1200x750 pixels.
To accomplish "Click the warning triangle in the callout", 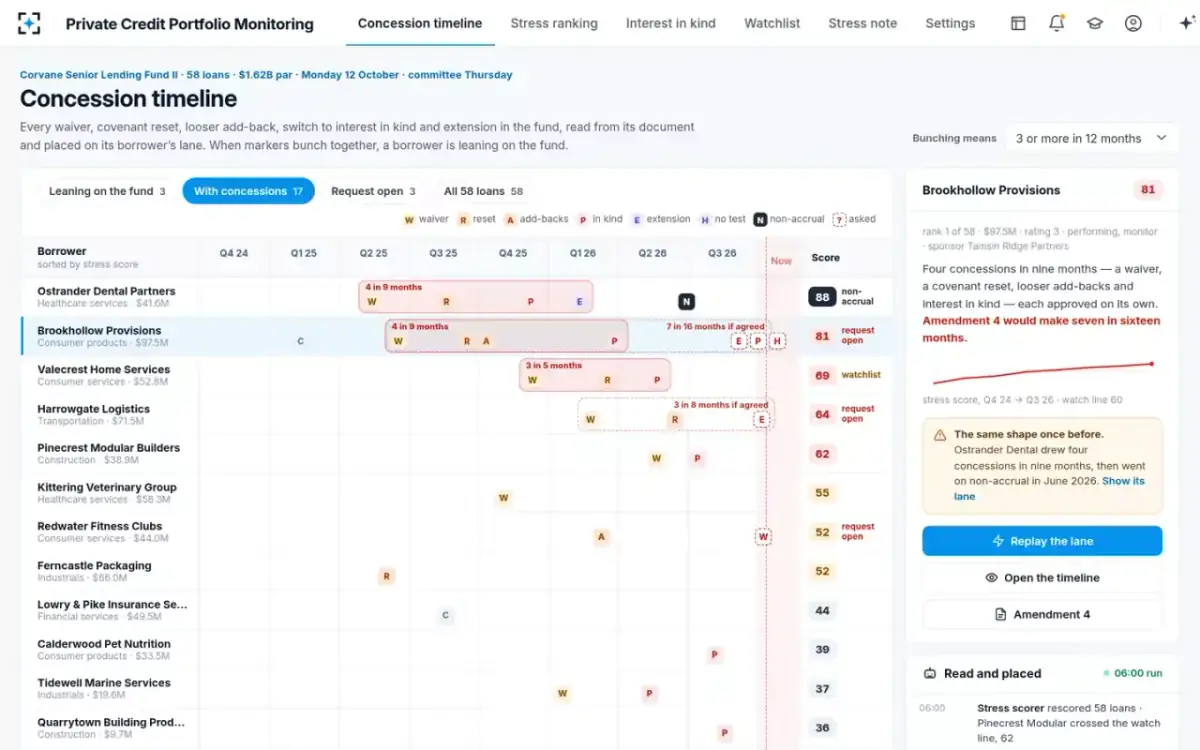I will point(939,435).
